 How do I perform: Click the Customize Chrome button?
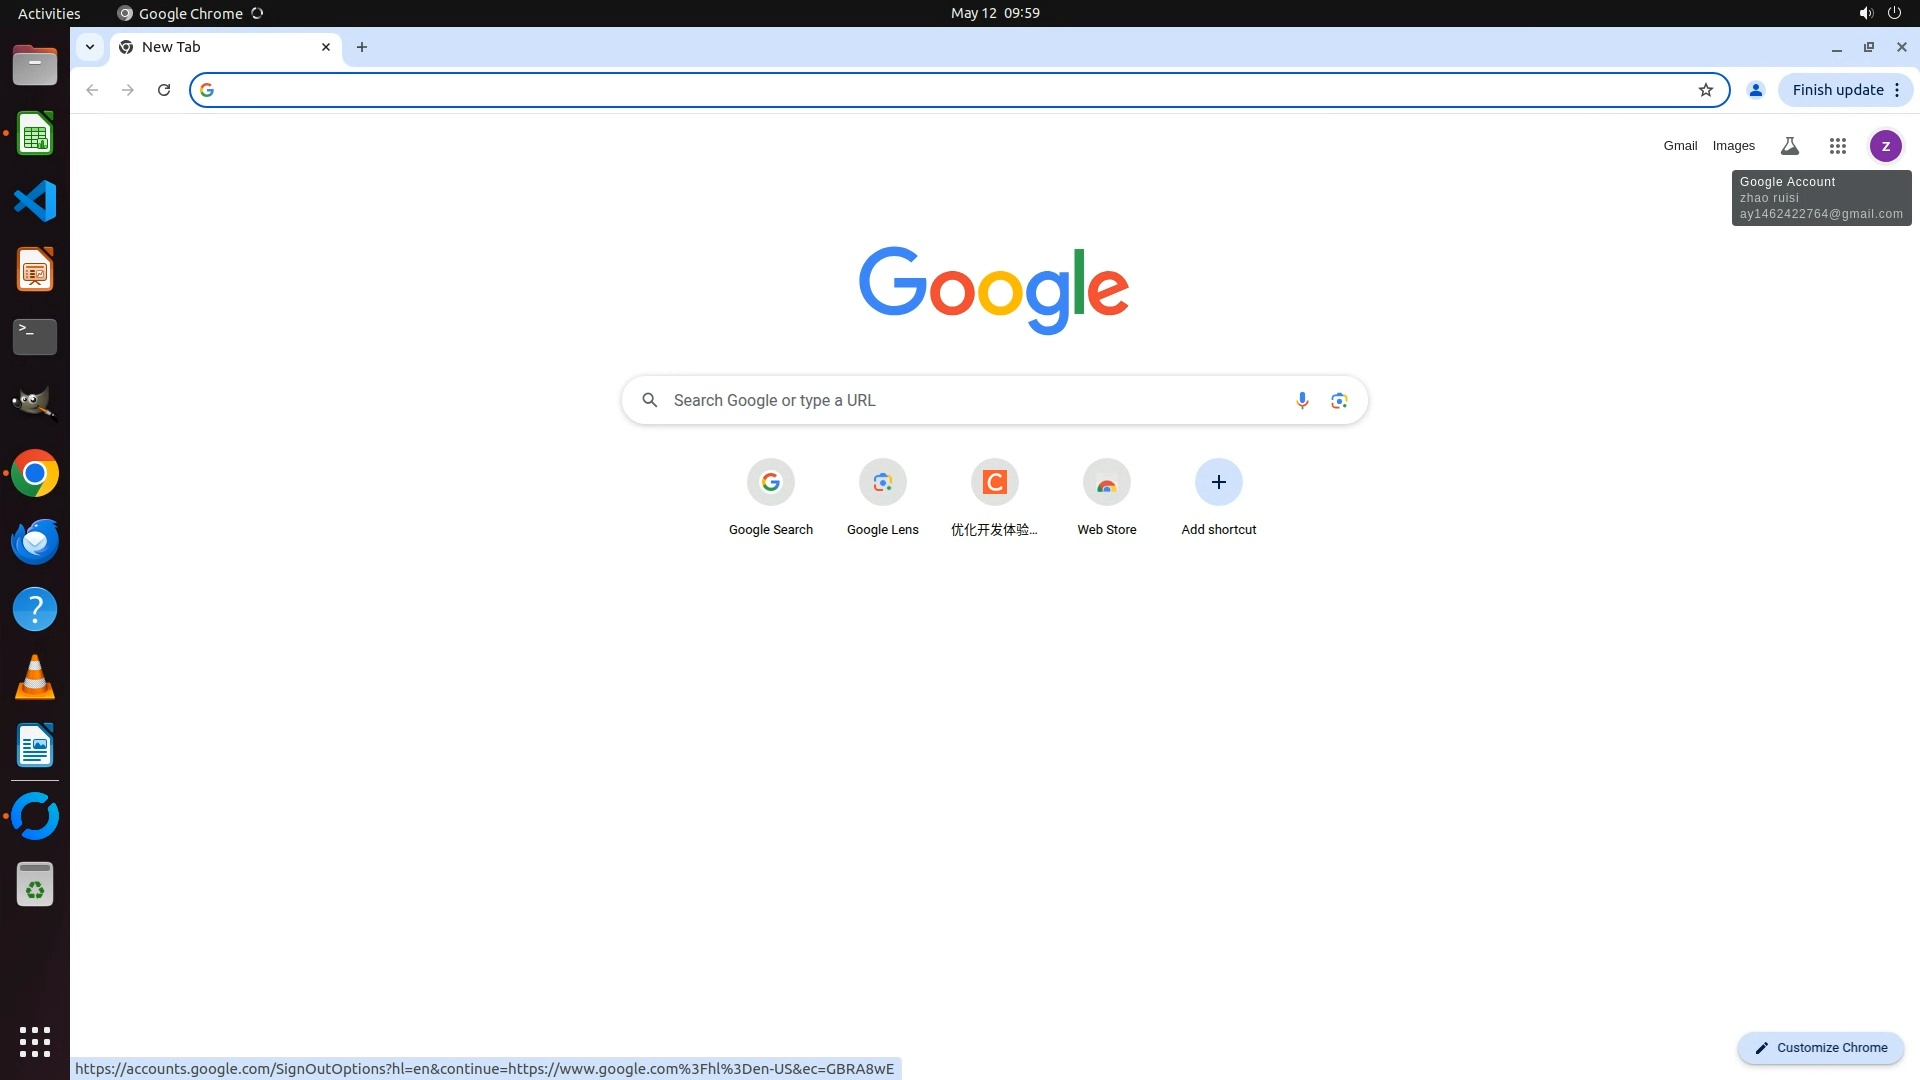click(x=1820, y=1047)
